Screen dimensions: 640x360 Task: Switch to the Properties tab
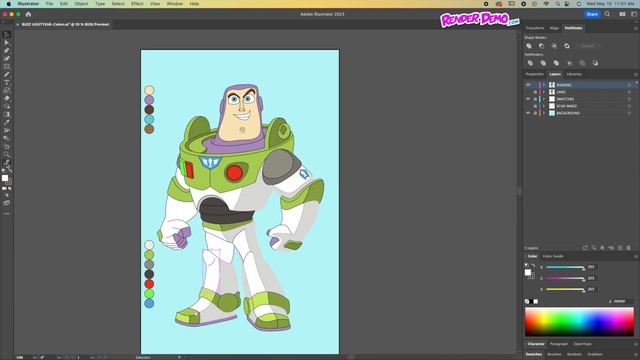click(534, 74)
